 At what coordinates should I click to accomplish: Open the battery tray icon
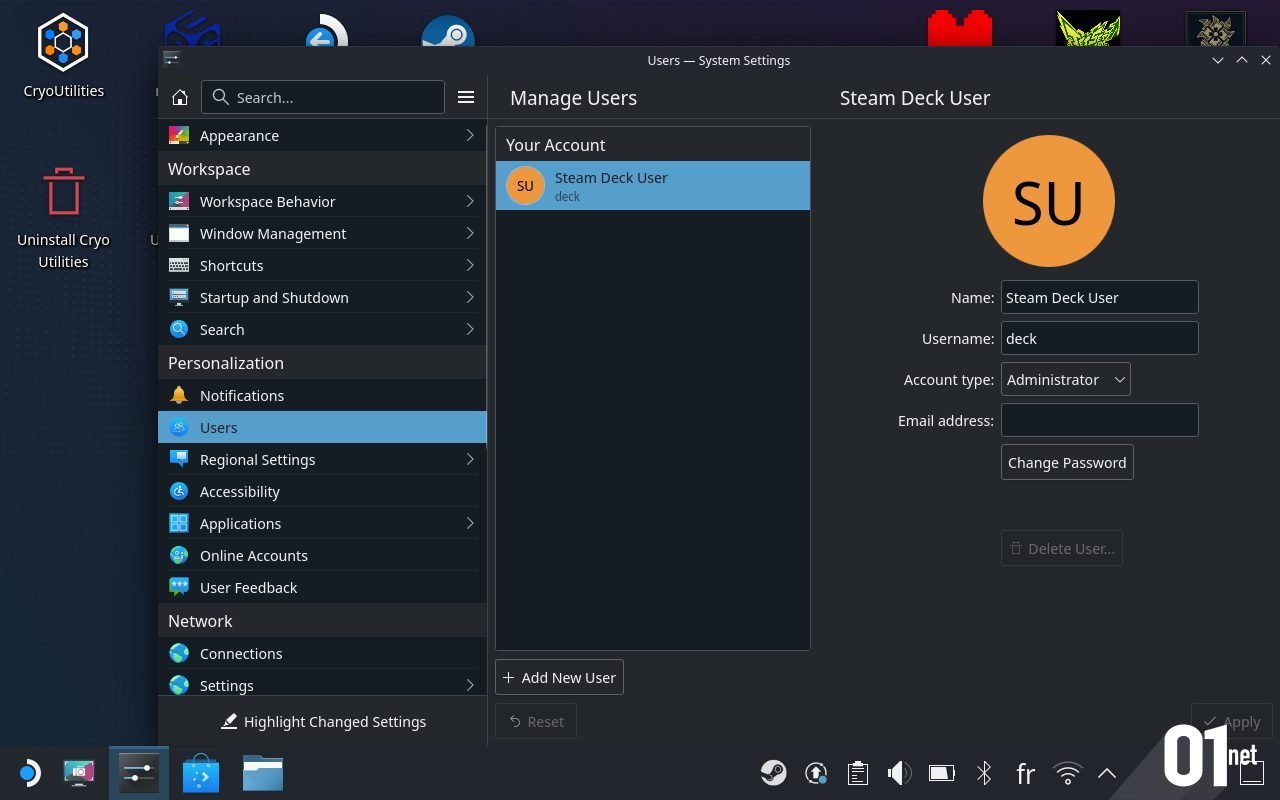[x=941, y=773]
